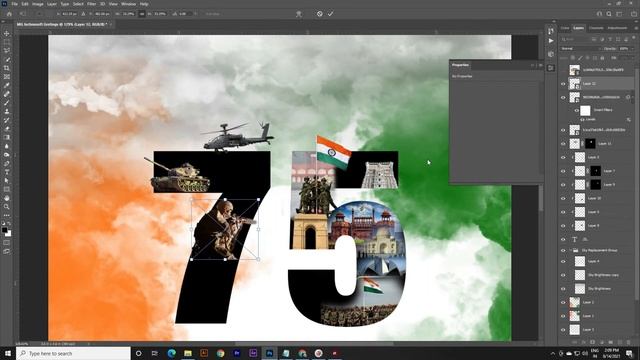Open Photoshop app in Windows taskbar

pos(269,353)
